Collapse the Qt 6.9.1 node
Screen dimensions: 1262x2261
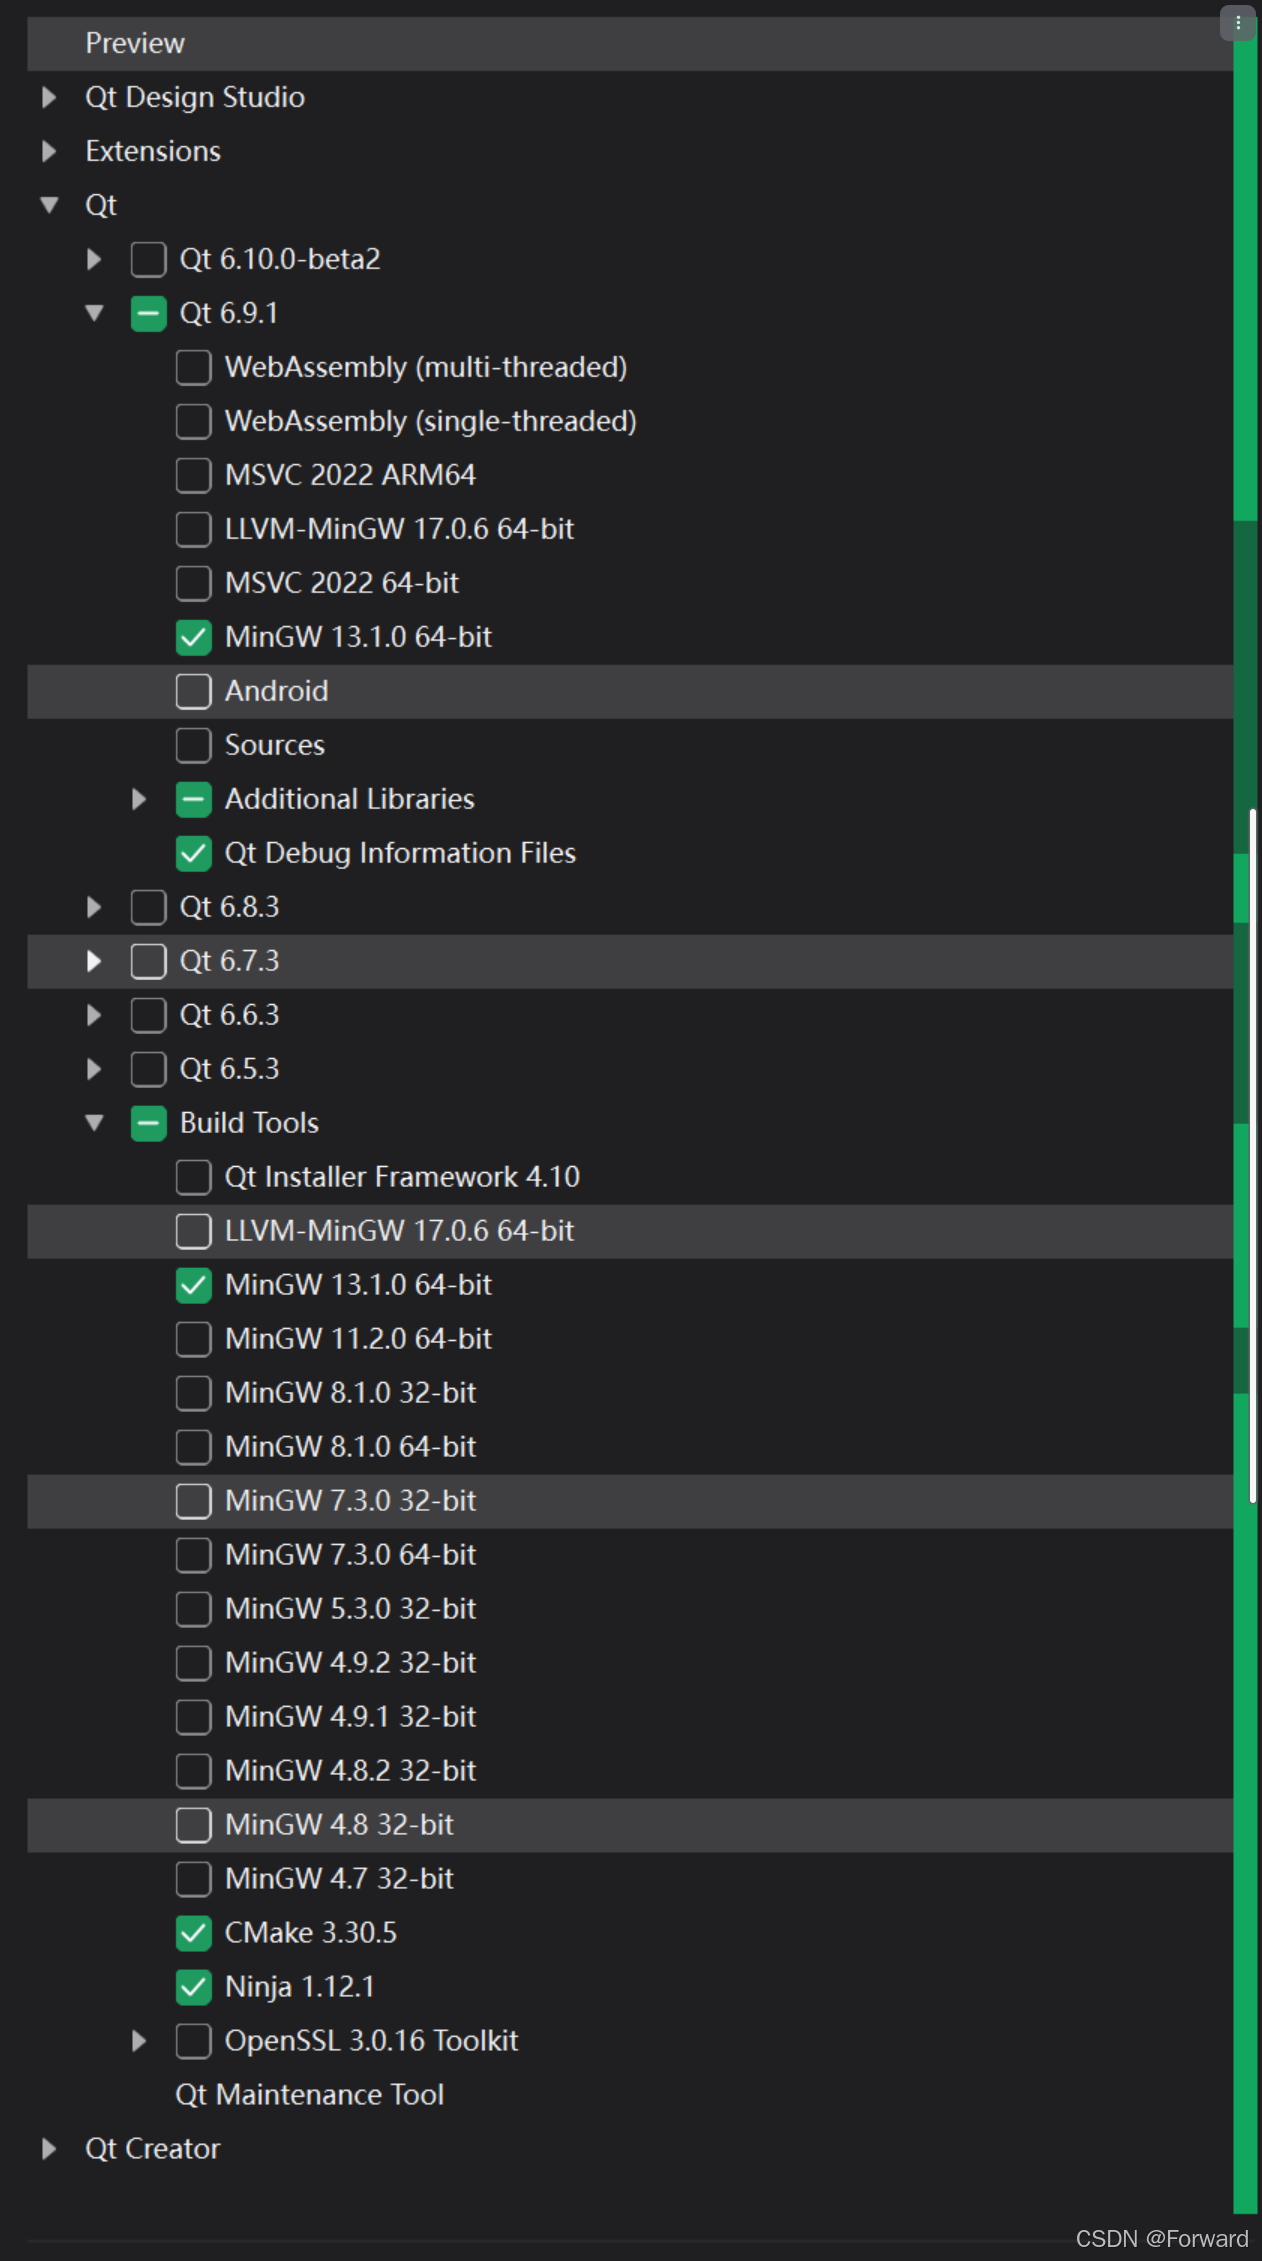[x=94, y=313]
